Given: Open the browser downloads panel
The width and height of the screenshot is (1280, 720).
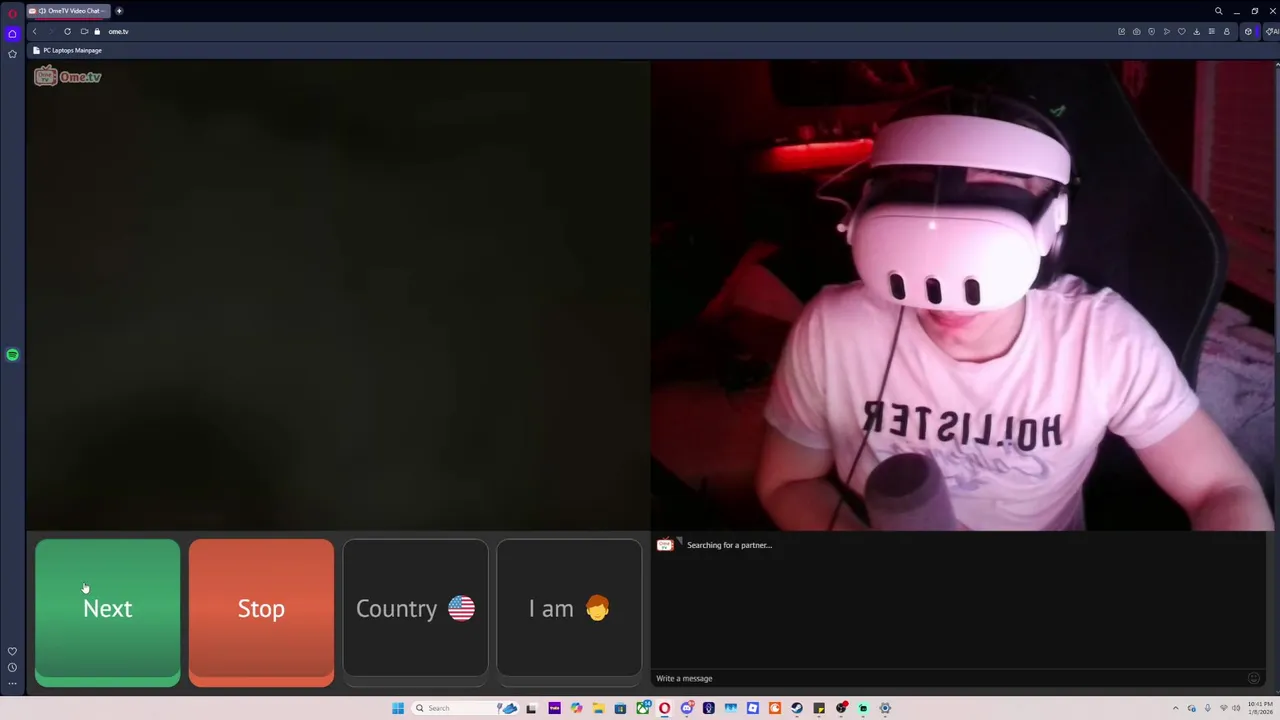Looking at the screenshot, I should 1197,31.
